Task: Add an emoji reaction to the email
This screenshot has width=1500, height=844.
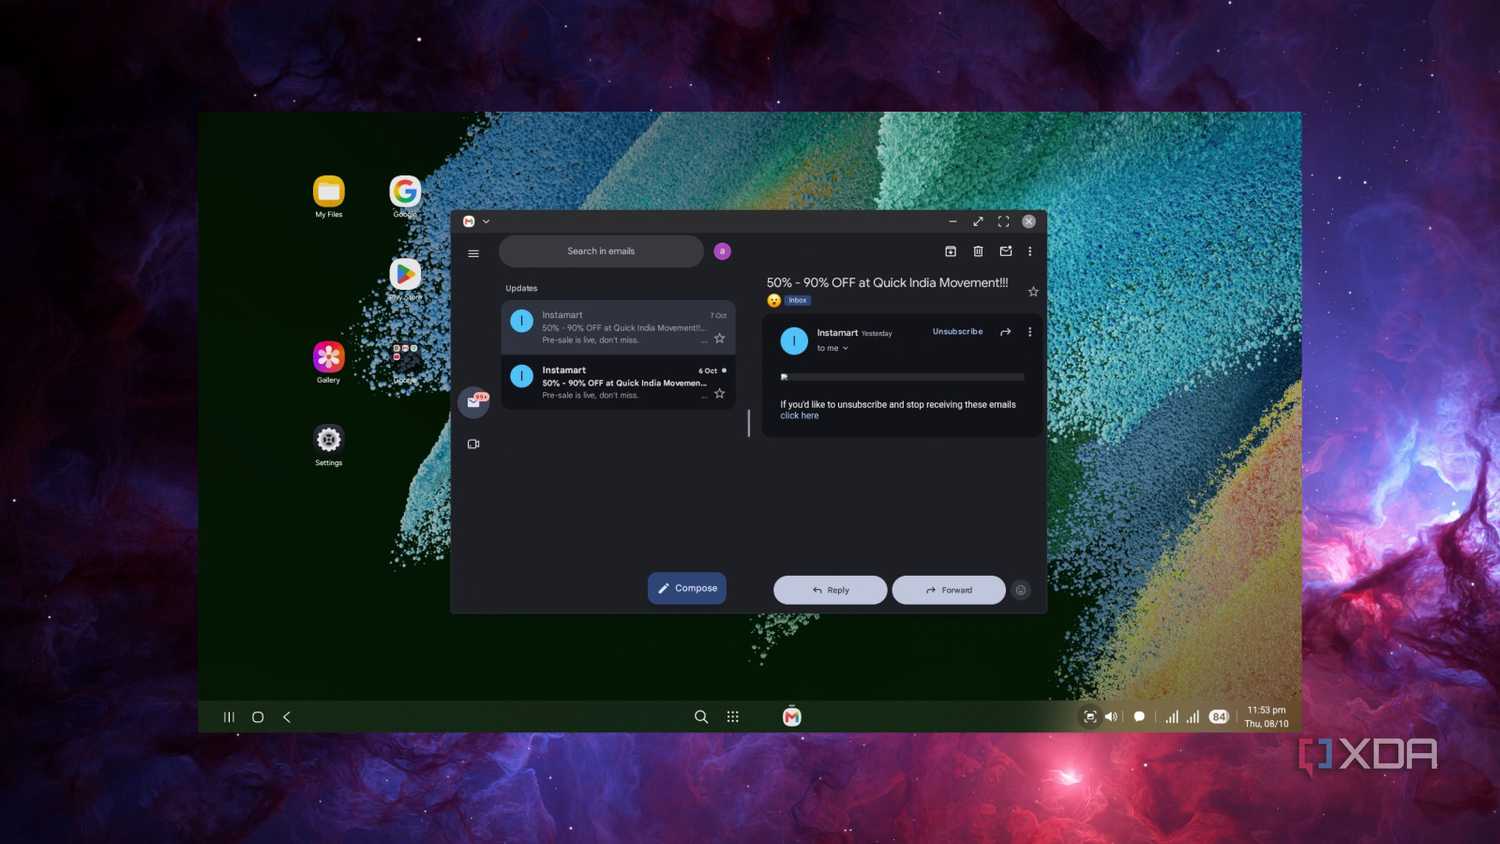Action: click(x=1021, y=590)
